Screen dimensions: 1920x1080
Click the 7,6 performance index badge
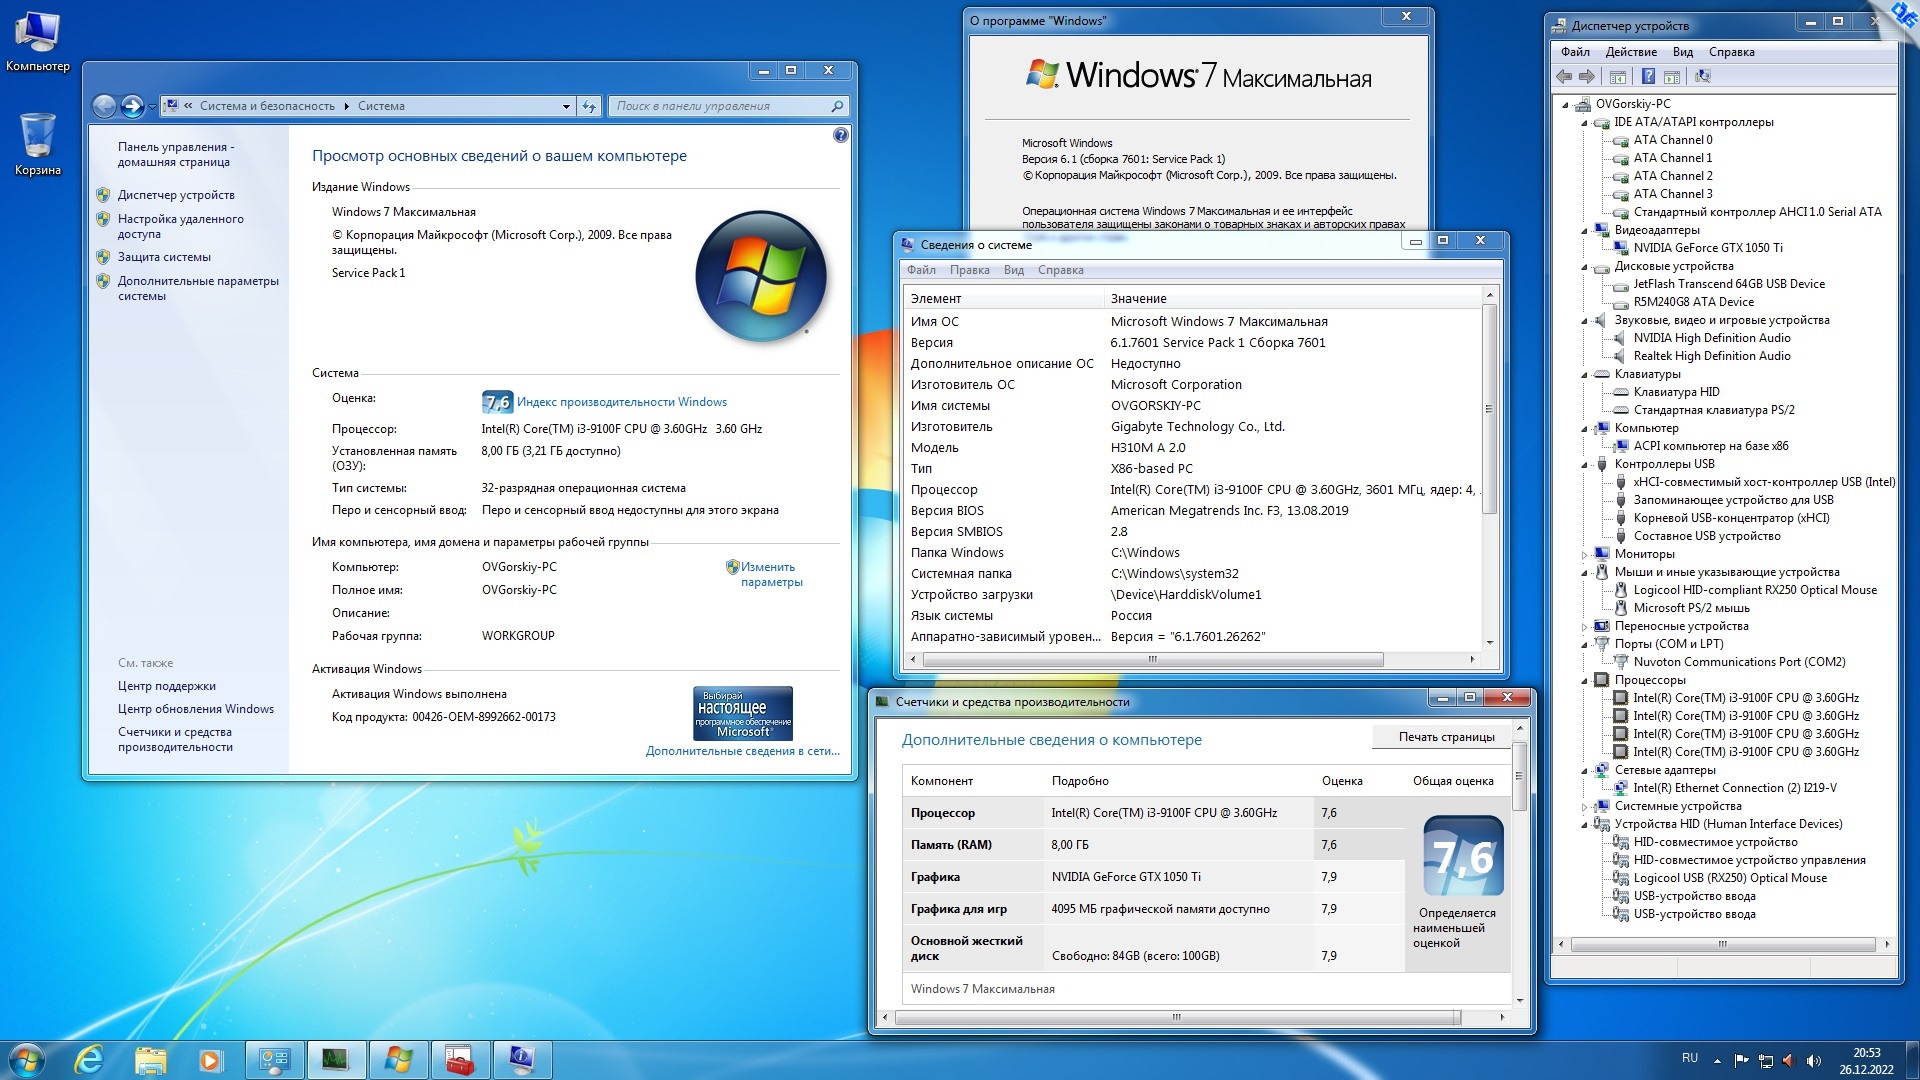point(497,402)
